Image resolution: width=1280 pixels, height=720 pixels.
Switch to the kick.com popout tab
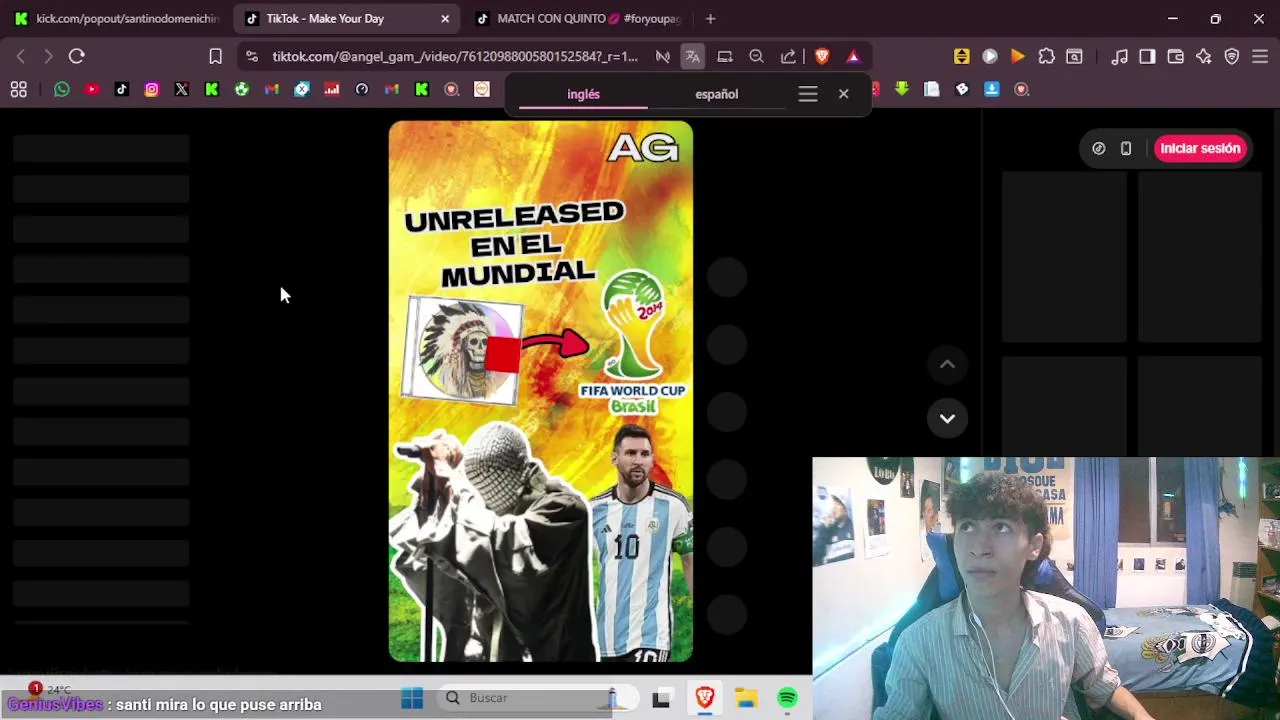(x=116, y=18)
